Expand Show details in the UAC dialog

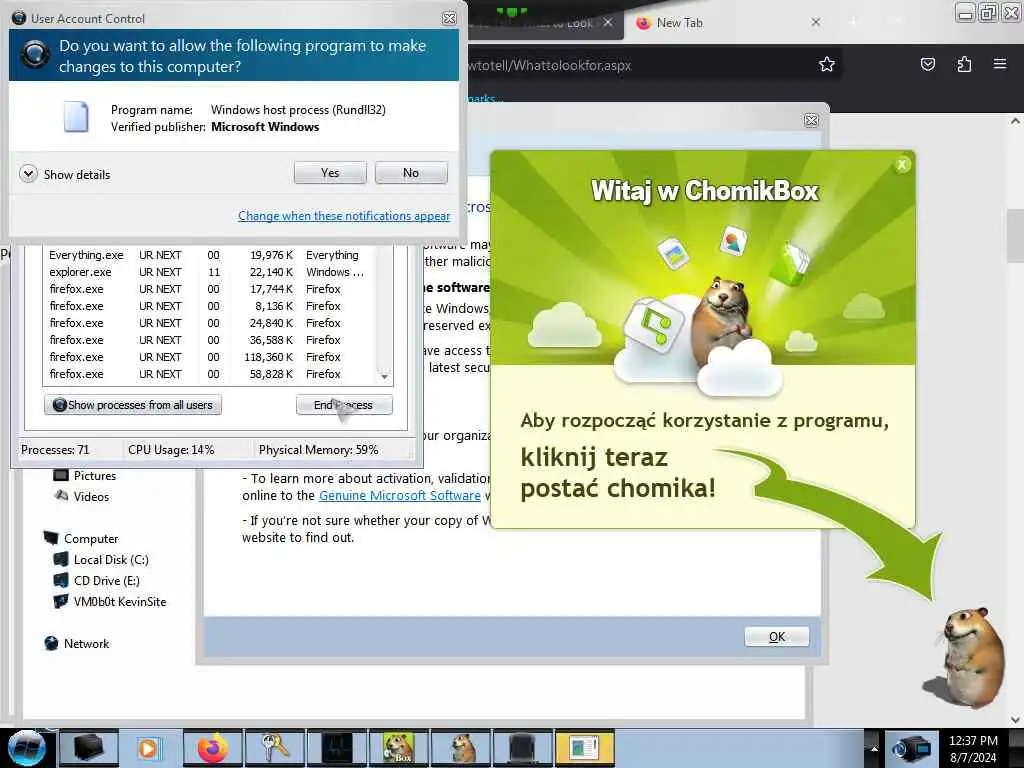coord(65,174)
